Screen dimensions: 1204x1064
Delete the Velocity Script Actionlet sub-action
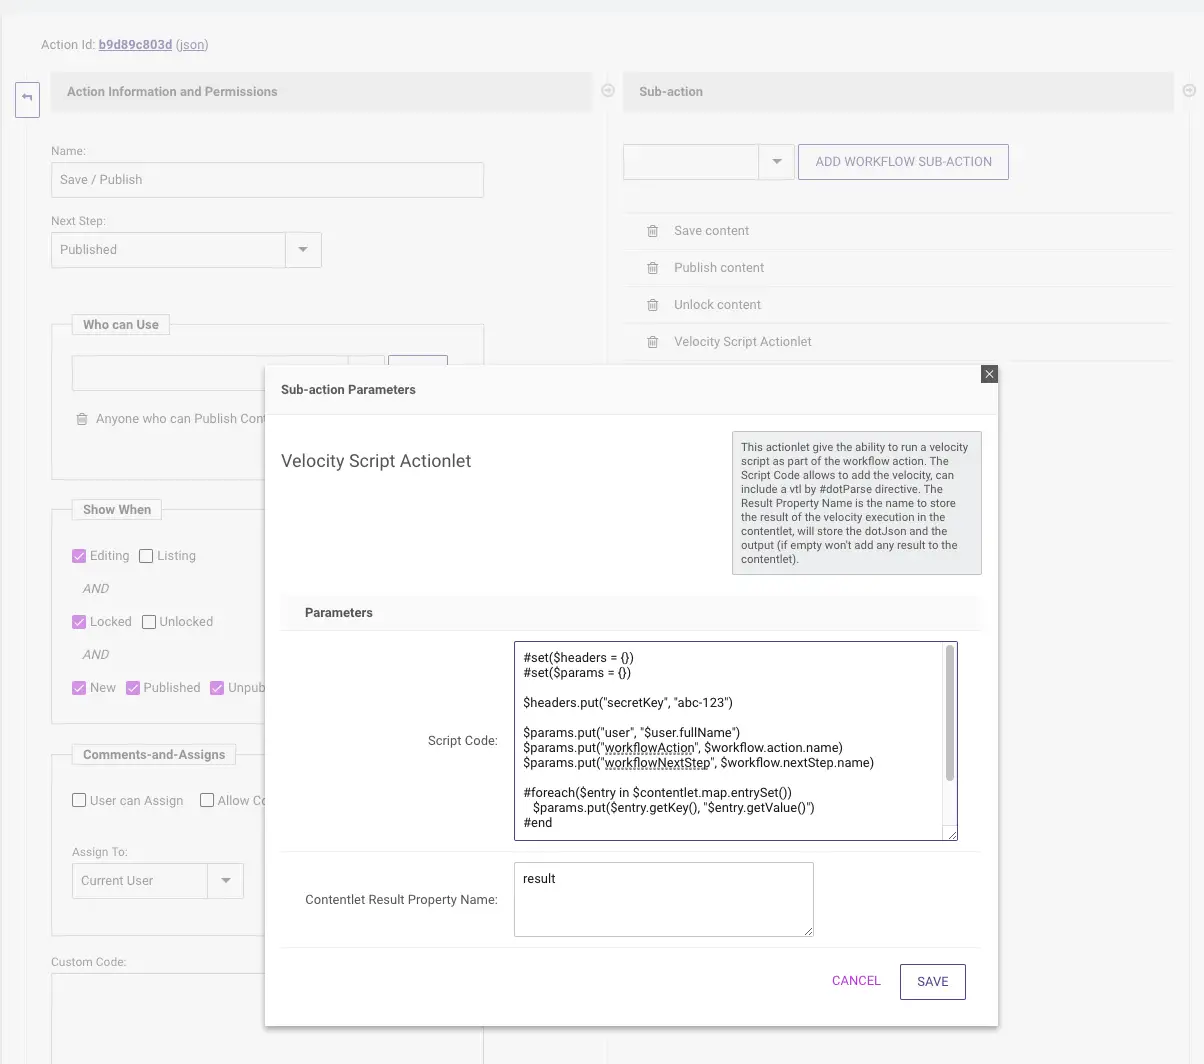click(x=653, y=342)
